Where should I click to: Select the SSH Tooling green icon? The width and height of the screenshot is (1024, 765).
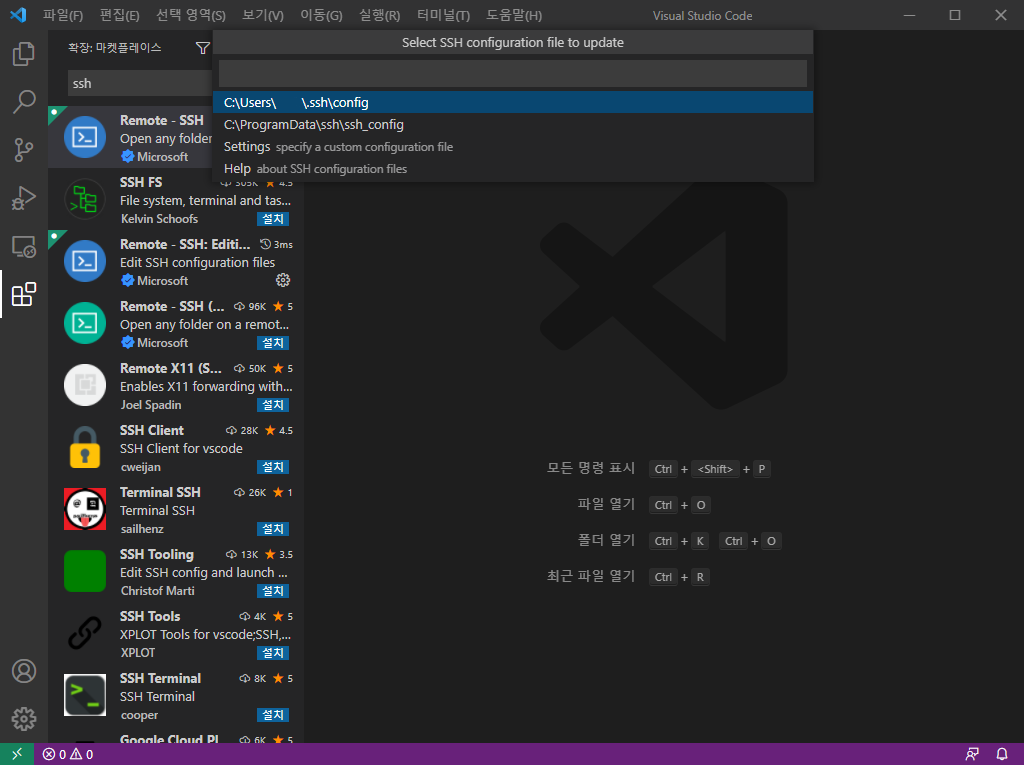[x=85, y=571]
